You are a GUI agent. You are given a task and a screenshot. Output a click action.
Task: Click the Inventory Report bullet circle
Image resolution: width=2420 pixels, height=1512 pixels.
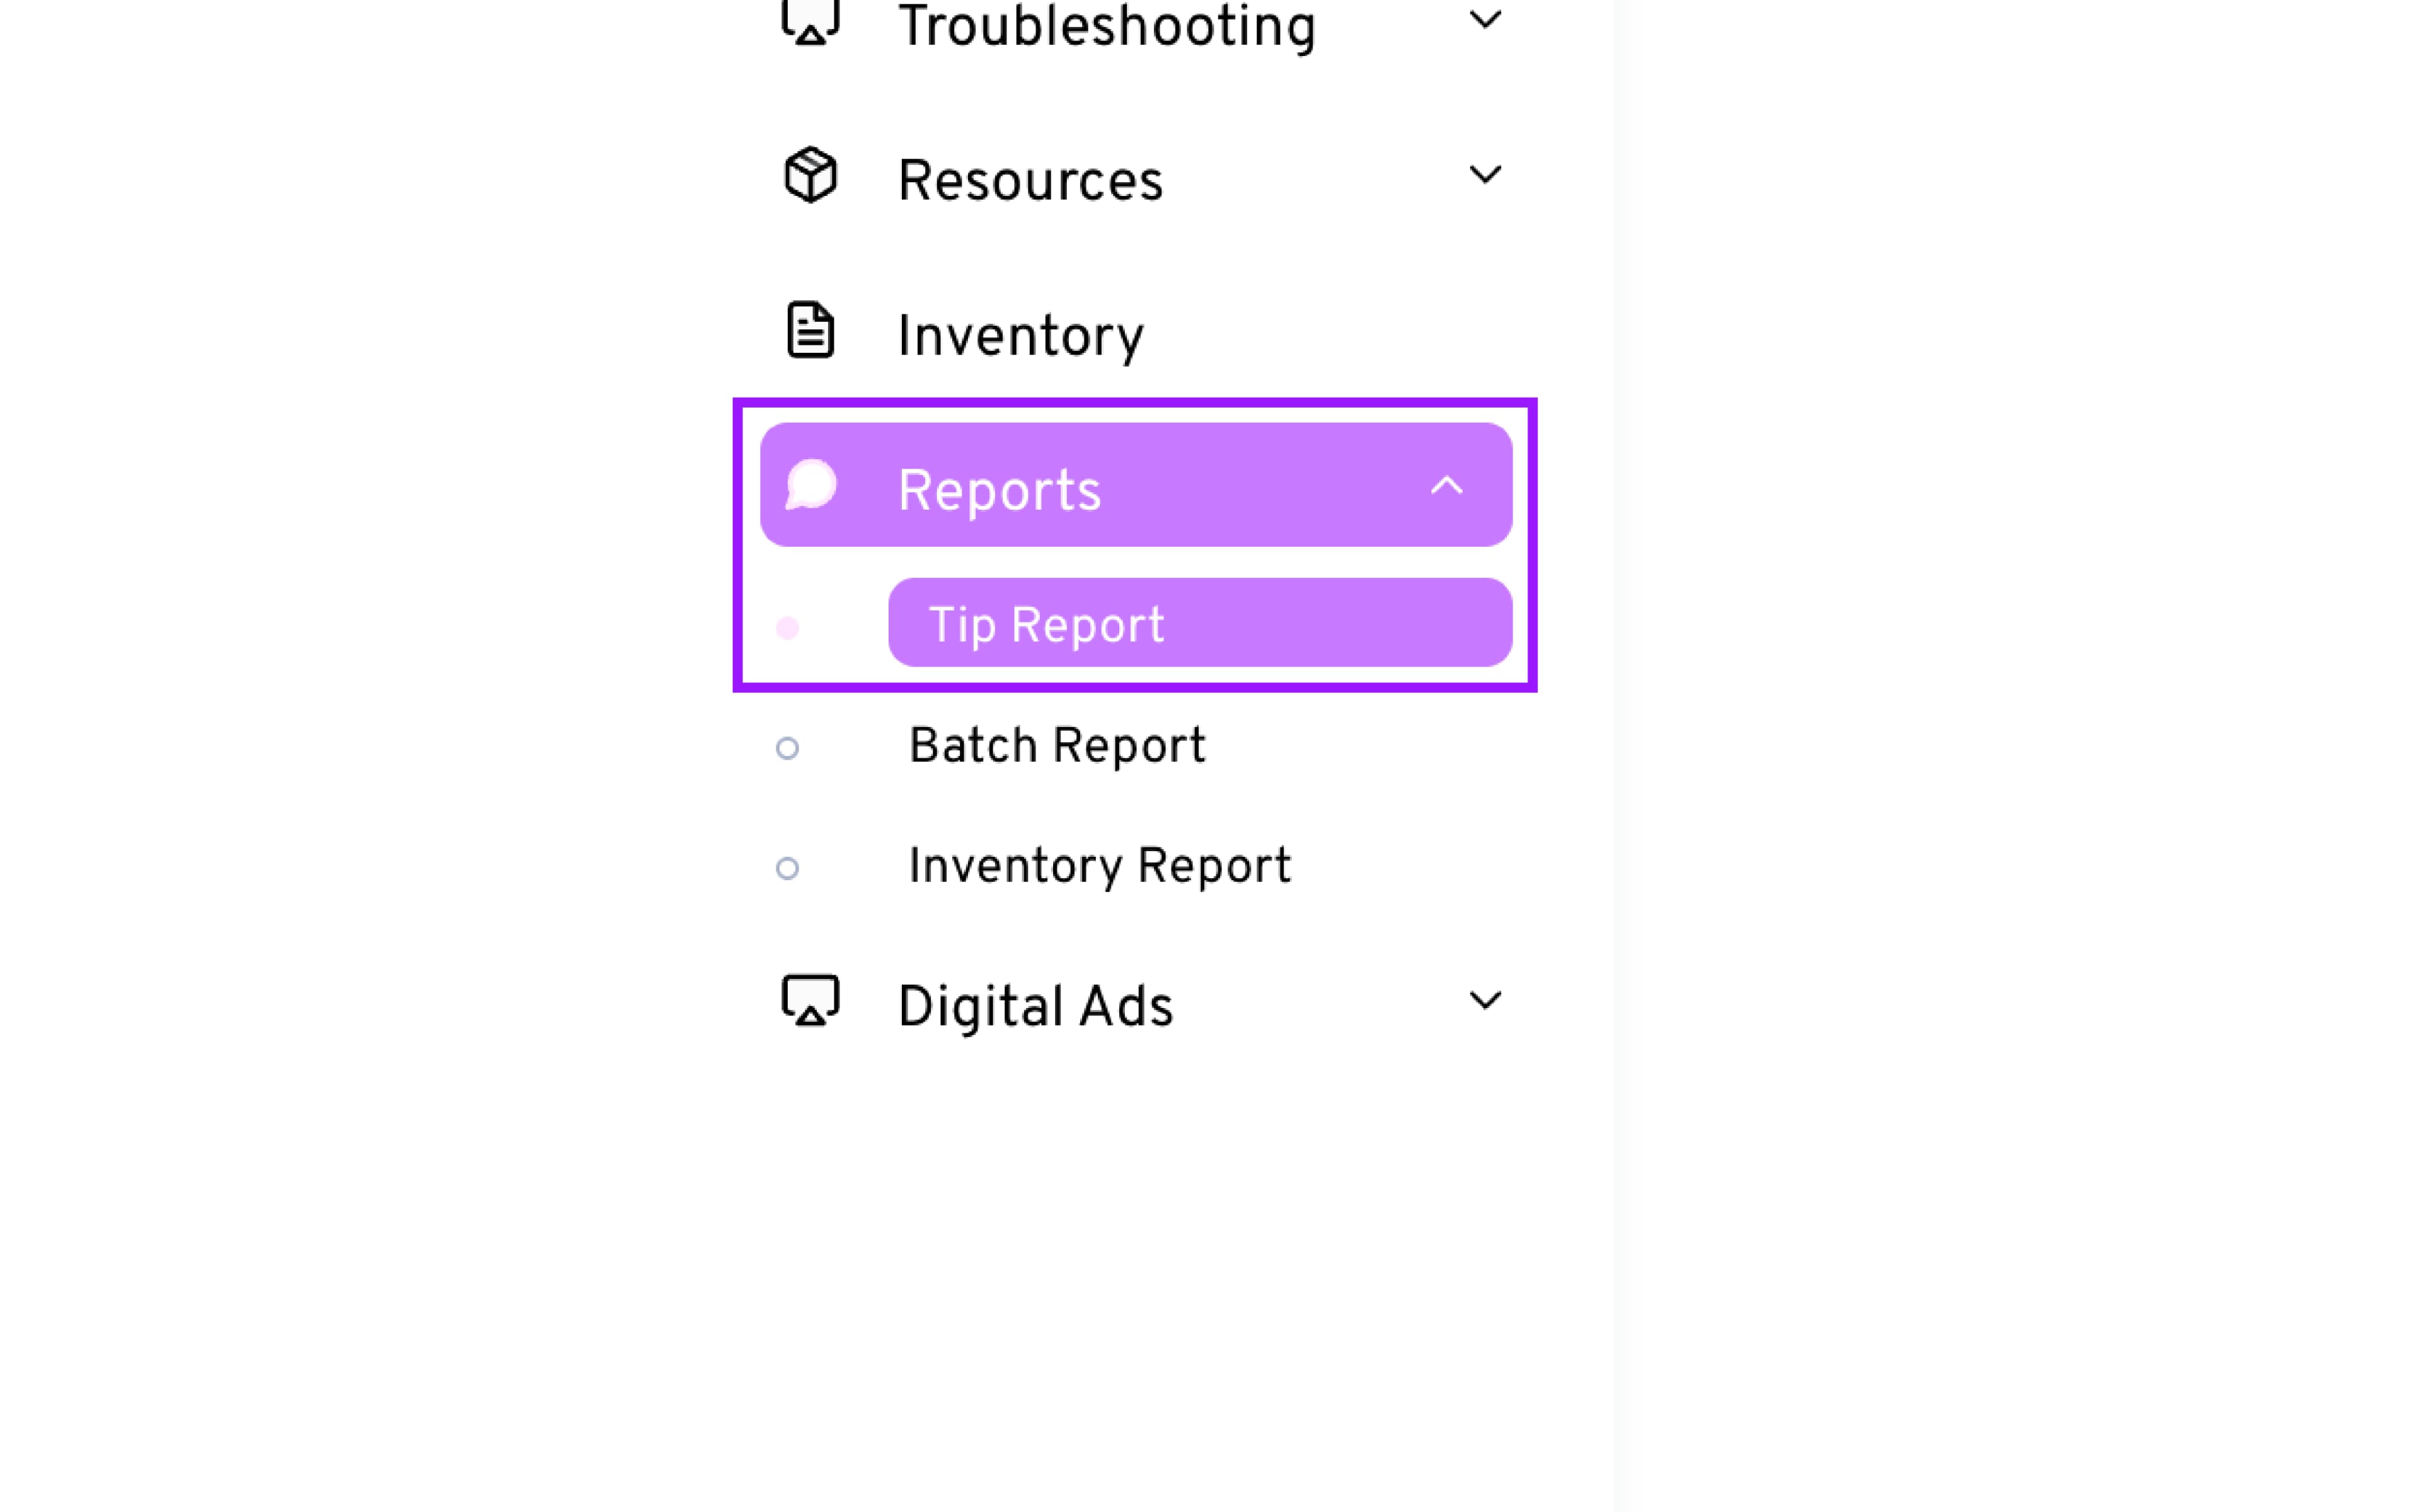pyautogui.click(x=788, y=868)
